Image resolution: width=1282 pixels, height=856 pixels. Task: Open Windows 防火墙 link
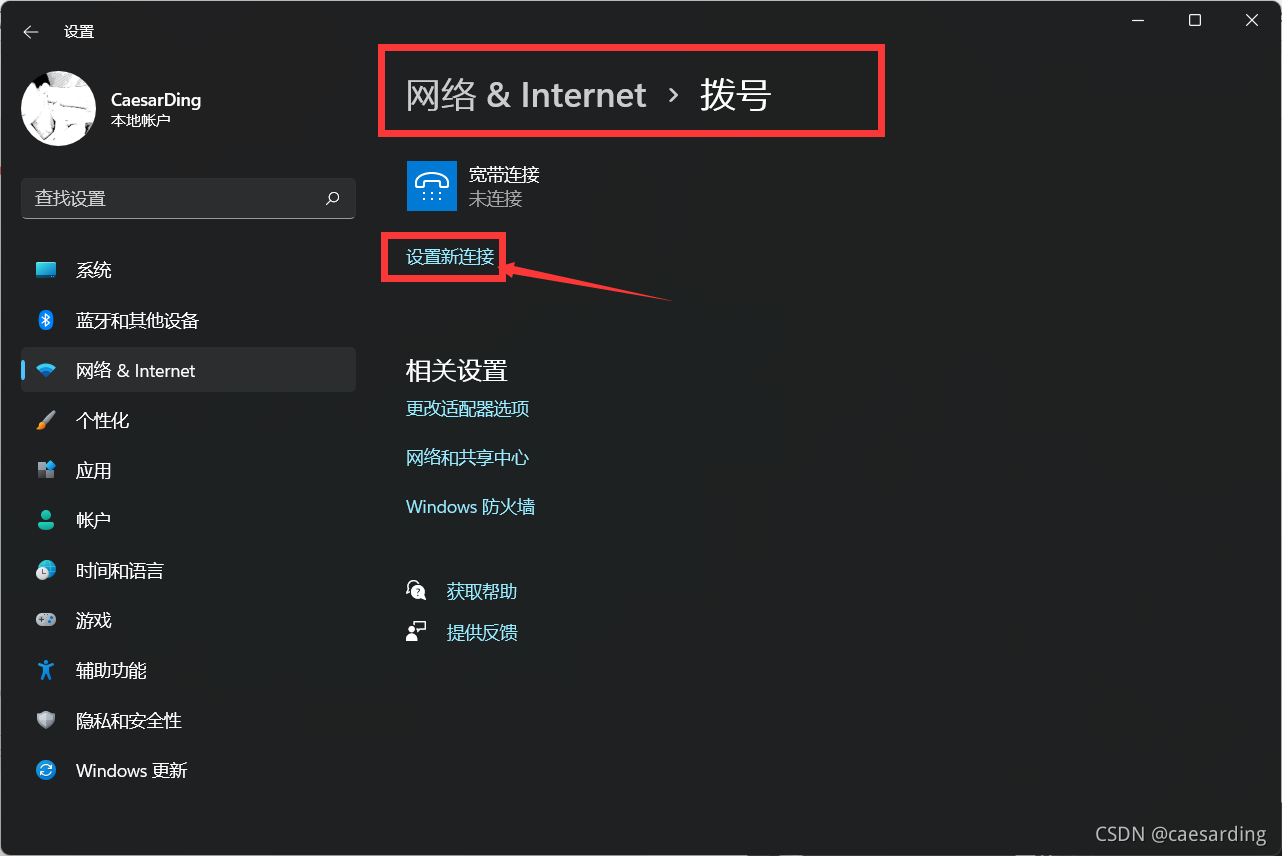pyautogui.click(x=470, y=507)
